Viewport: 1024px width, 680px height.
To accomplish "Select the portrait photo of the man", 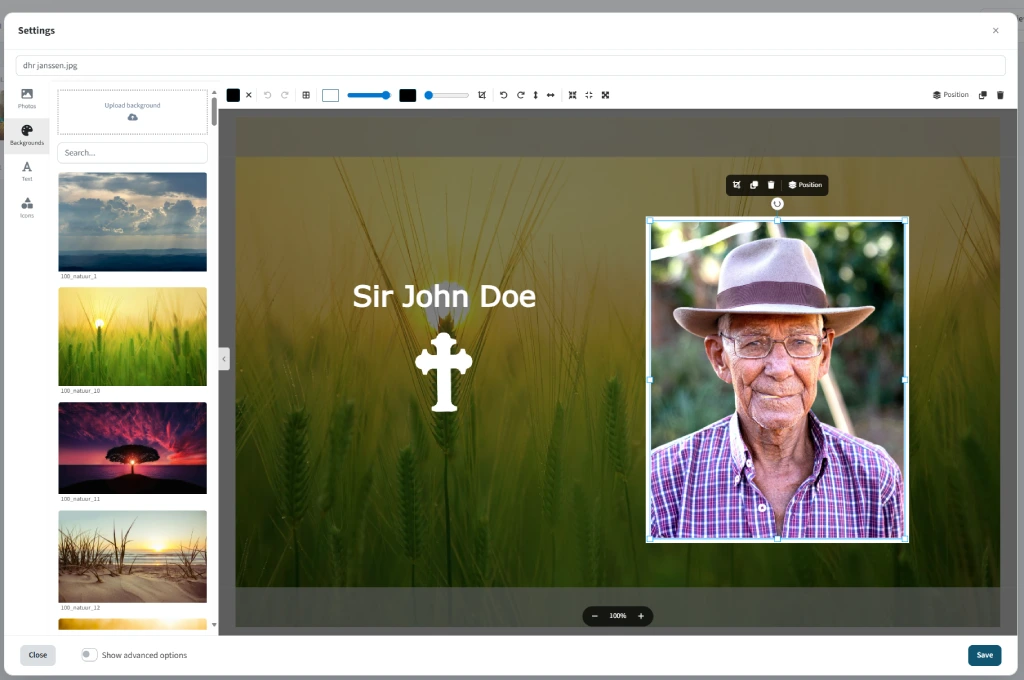I will [777, 380].
